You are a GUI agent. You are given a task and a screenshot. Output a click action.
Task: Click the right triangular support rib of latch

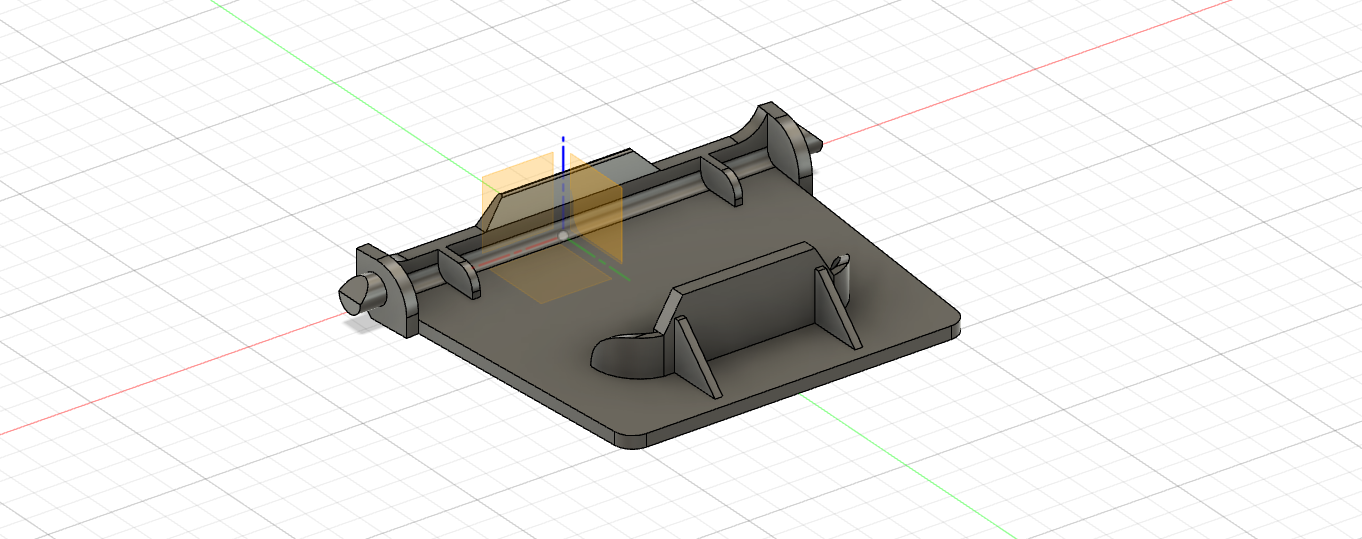tap(836, 308)
